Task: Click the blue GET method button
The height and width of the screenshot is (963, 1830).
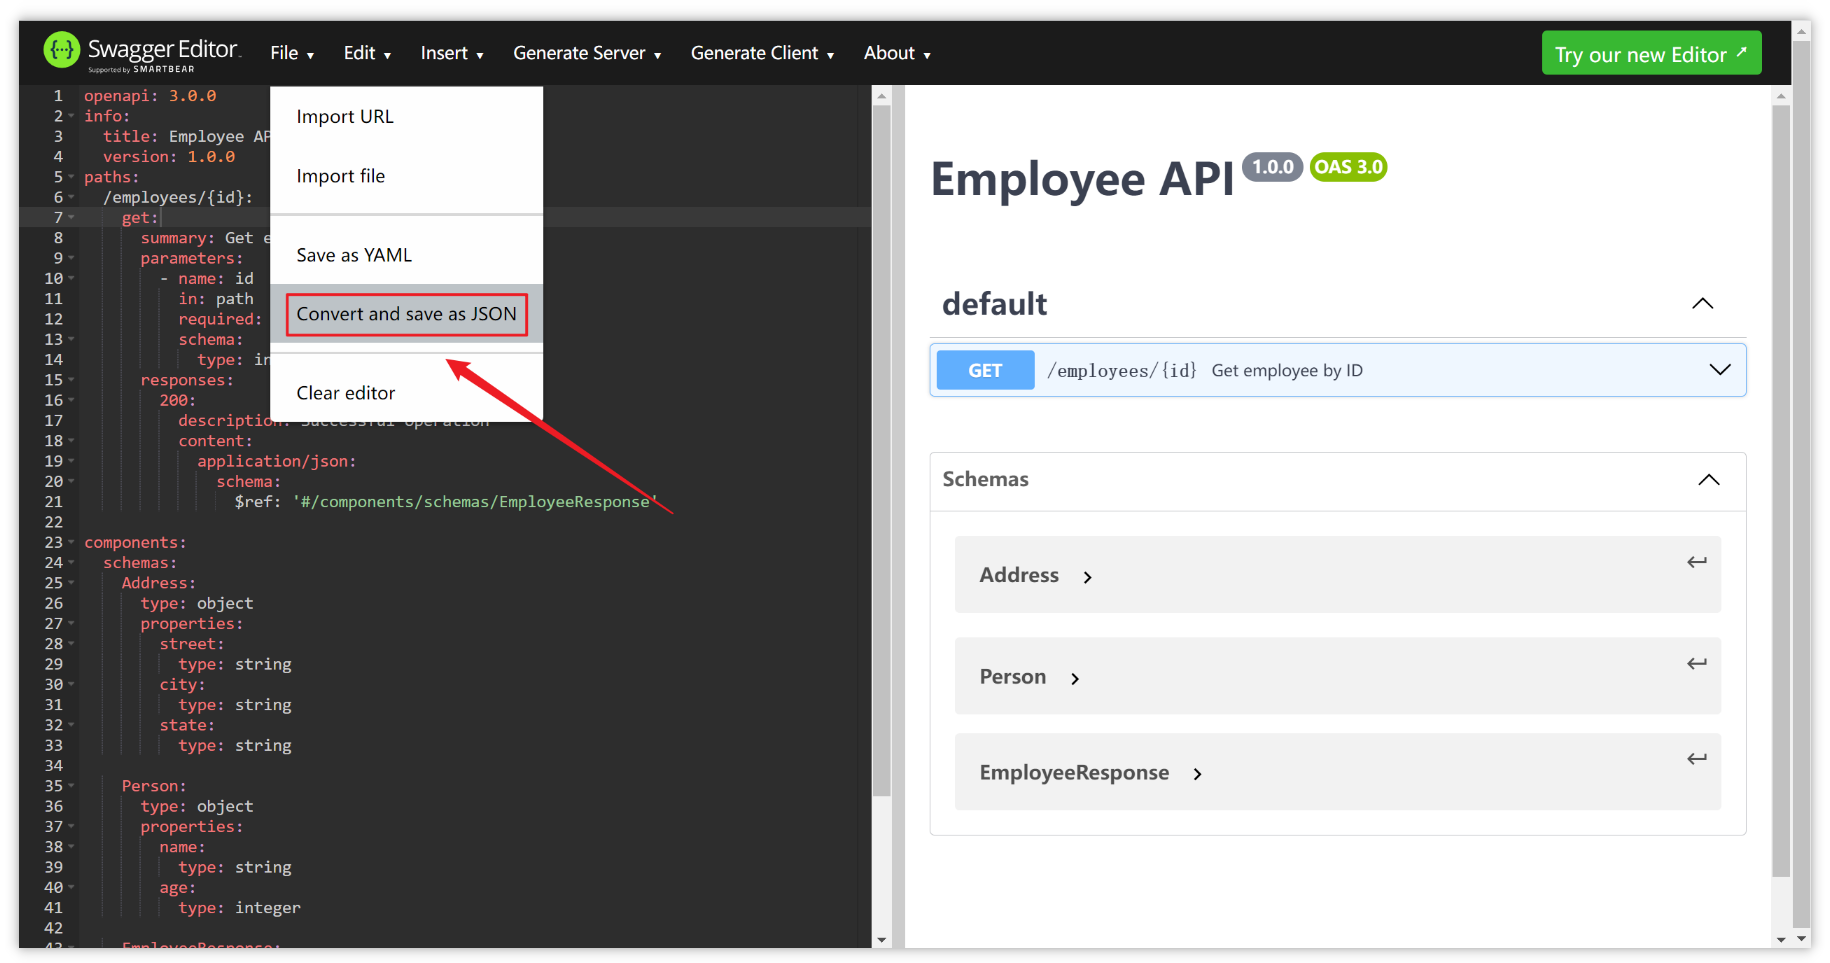Action: coord(985,370)
